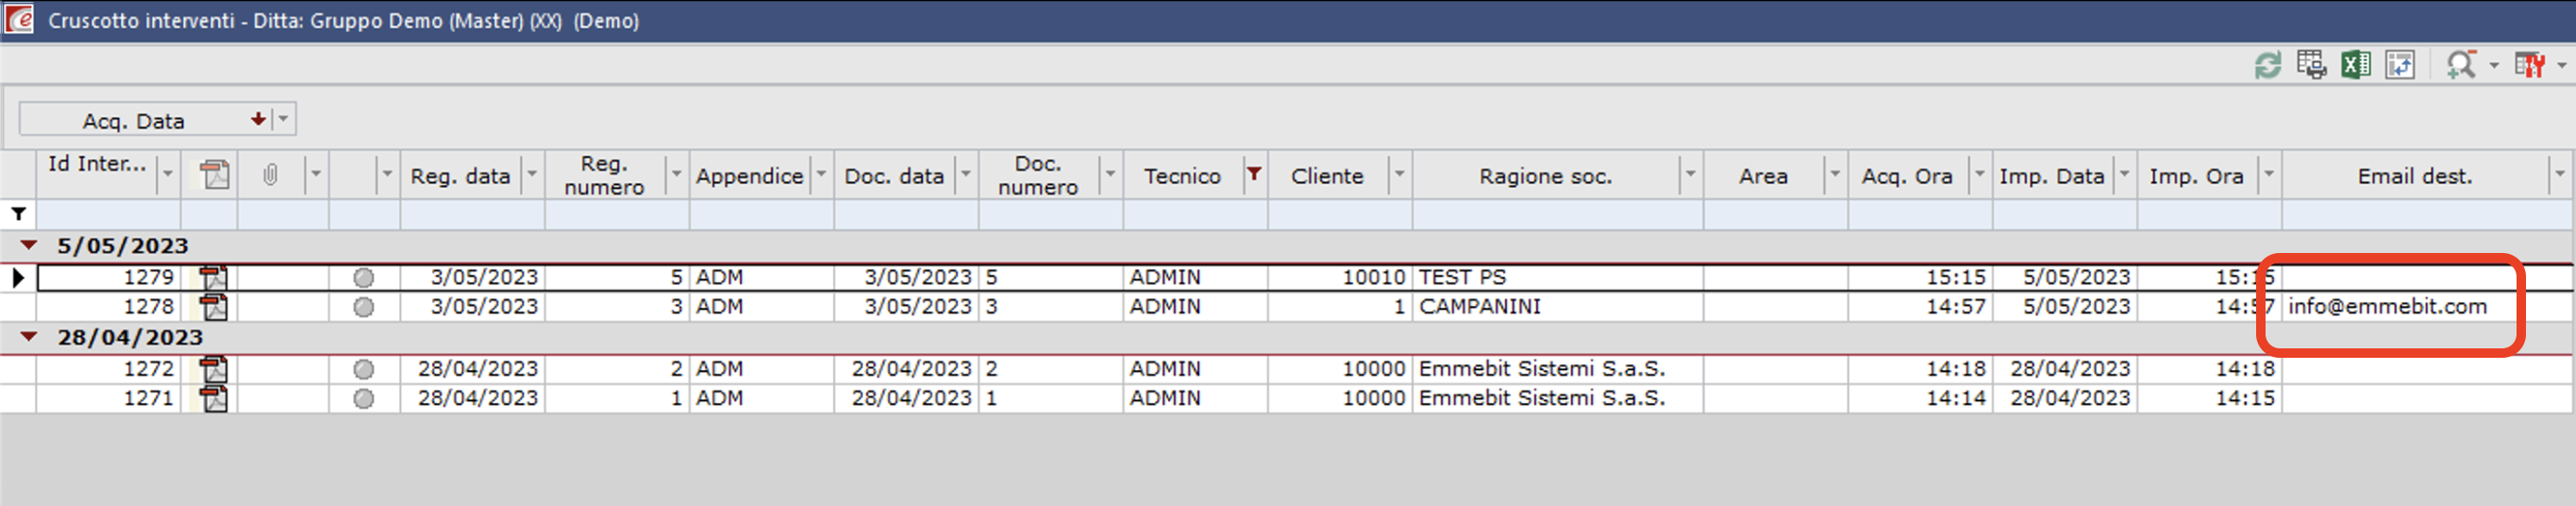Open dropdown next to grid settings icon
This screenshot has height=506, width=2576.
tap(2561, 66)
